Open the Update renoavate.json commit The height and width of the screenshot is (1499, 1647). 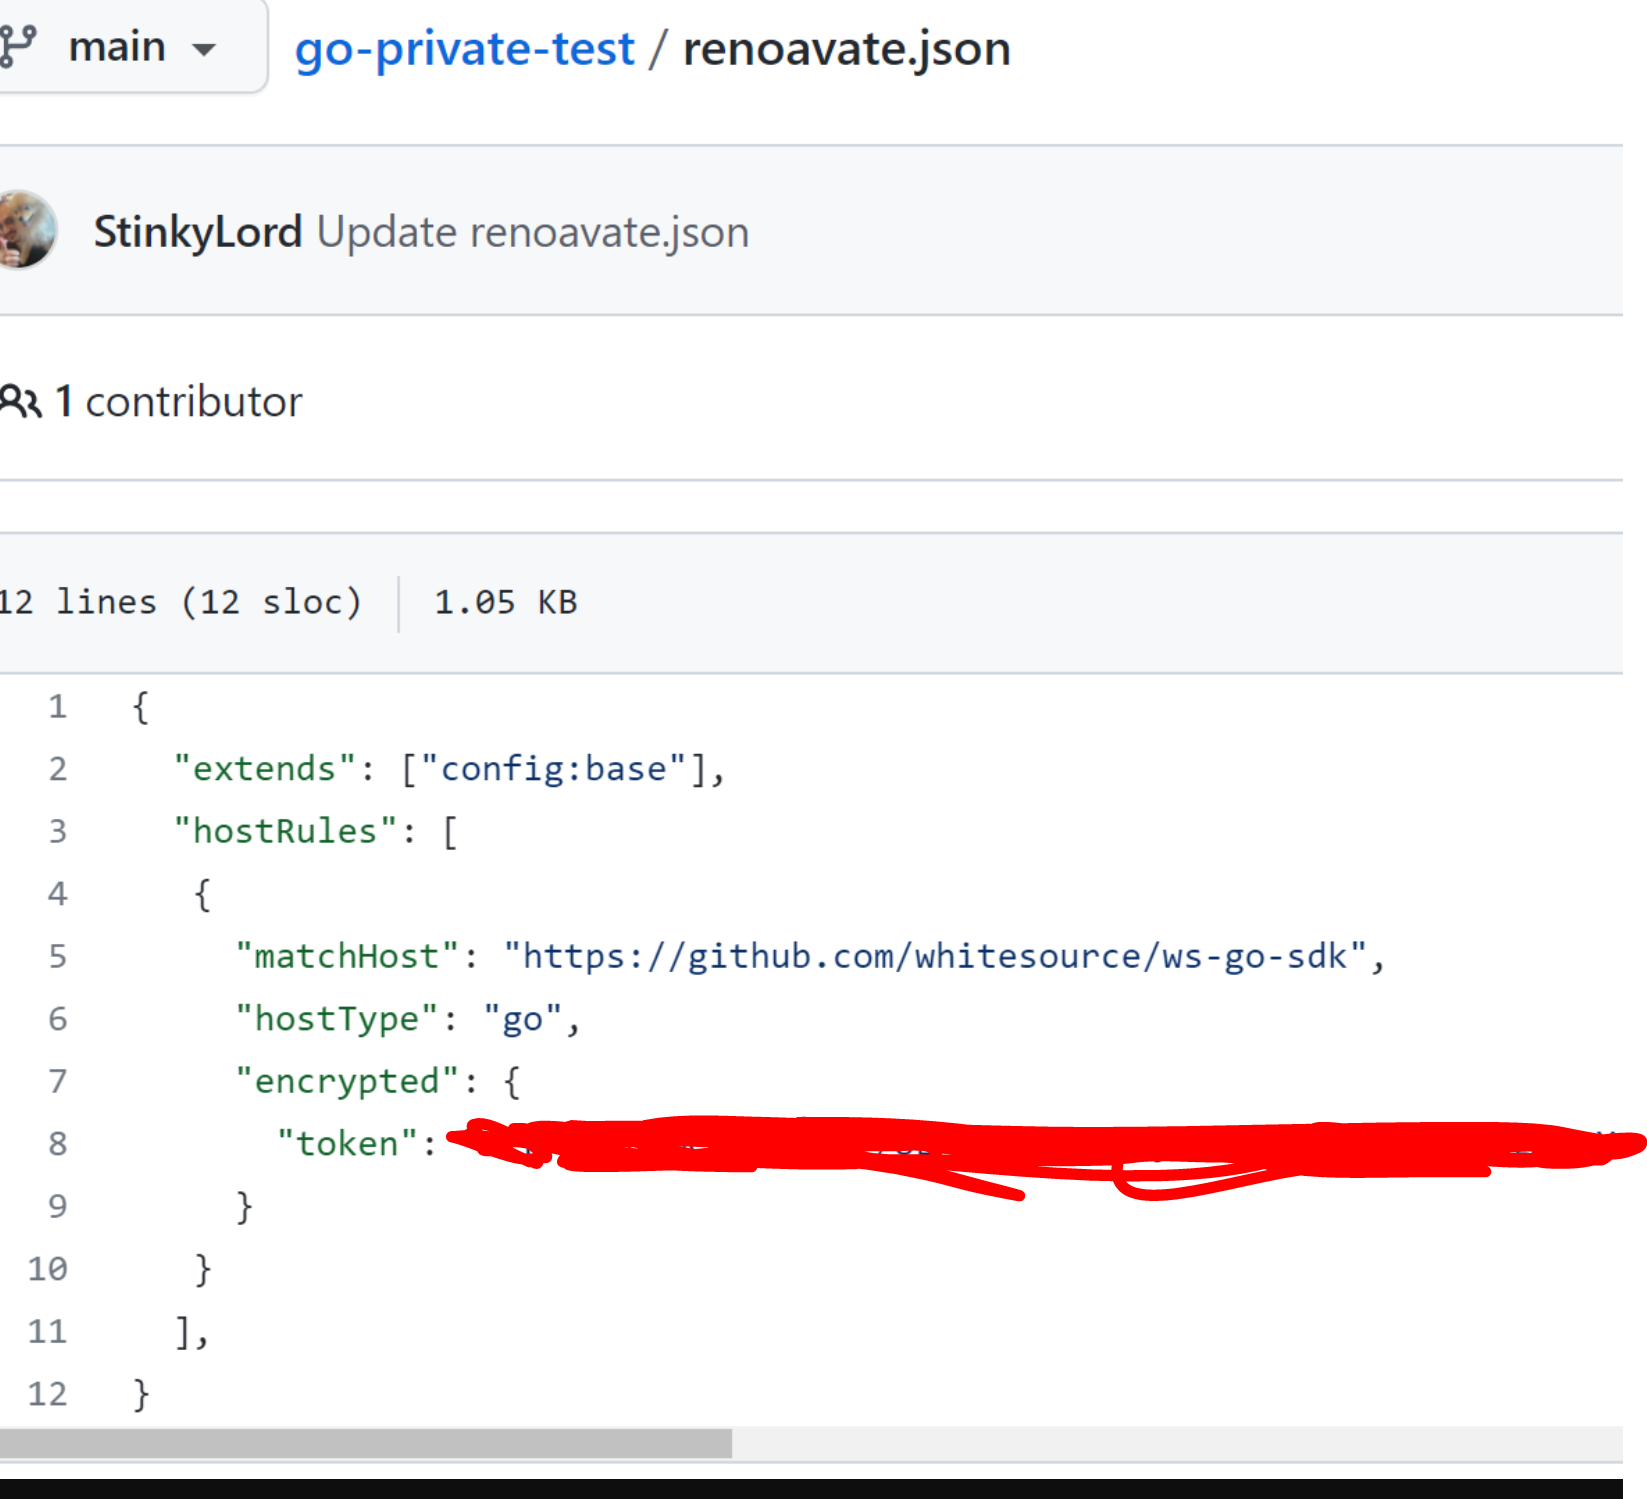pos(530,231)
